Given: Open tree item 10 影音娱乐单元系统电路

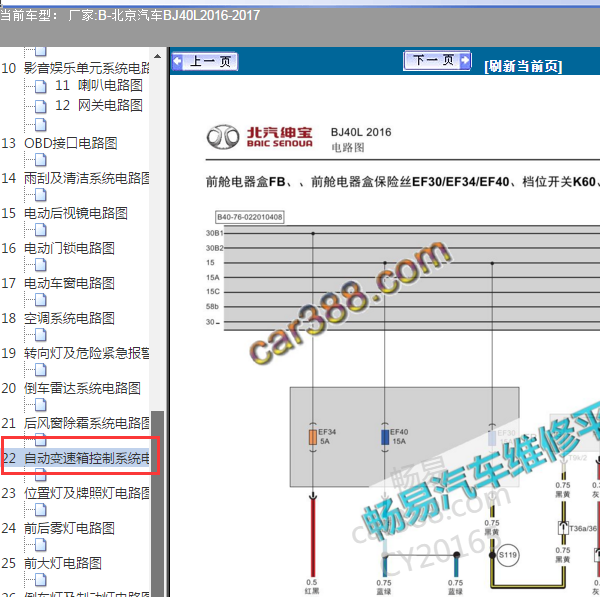Looking at the screenshot, I should (x=75, y=68).
